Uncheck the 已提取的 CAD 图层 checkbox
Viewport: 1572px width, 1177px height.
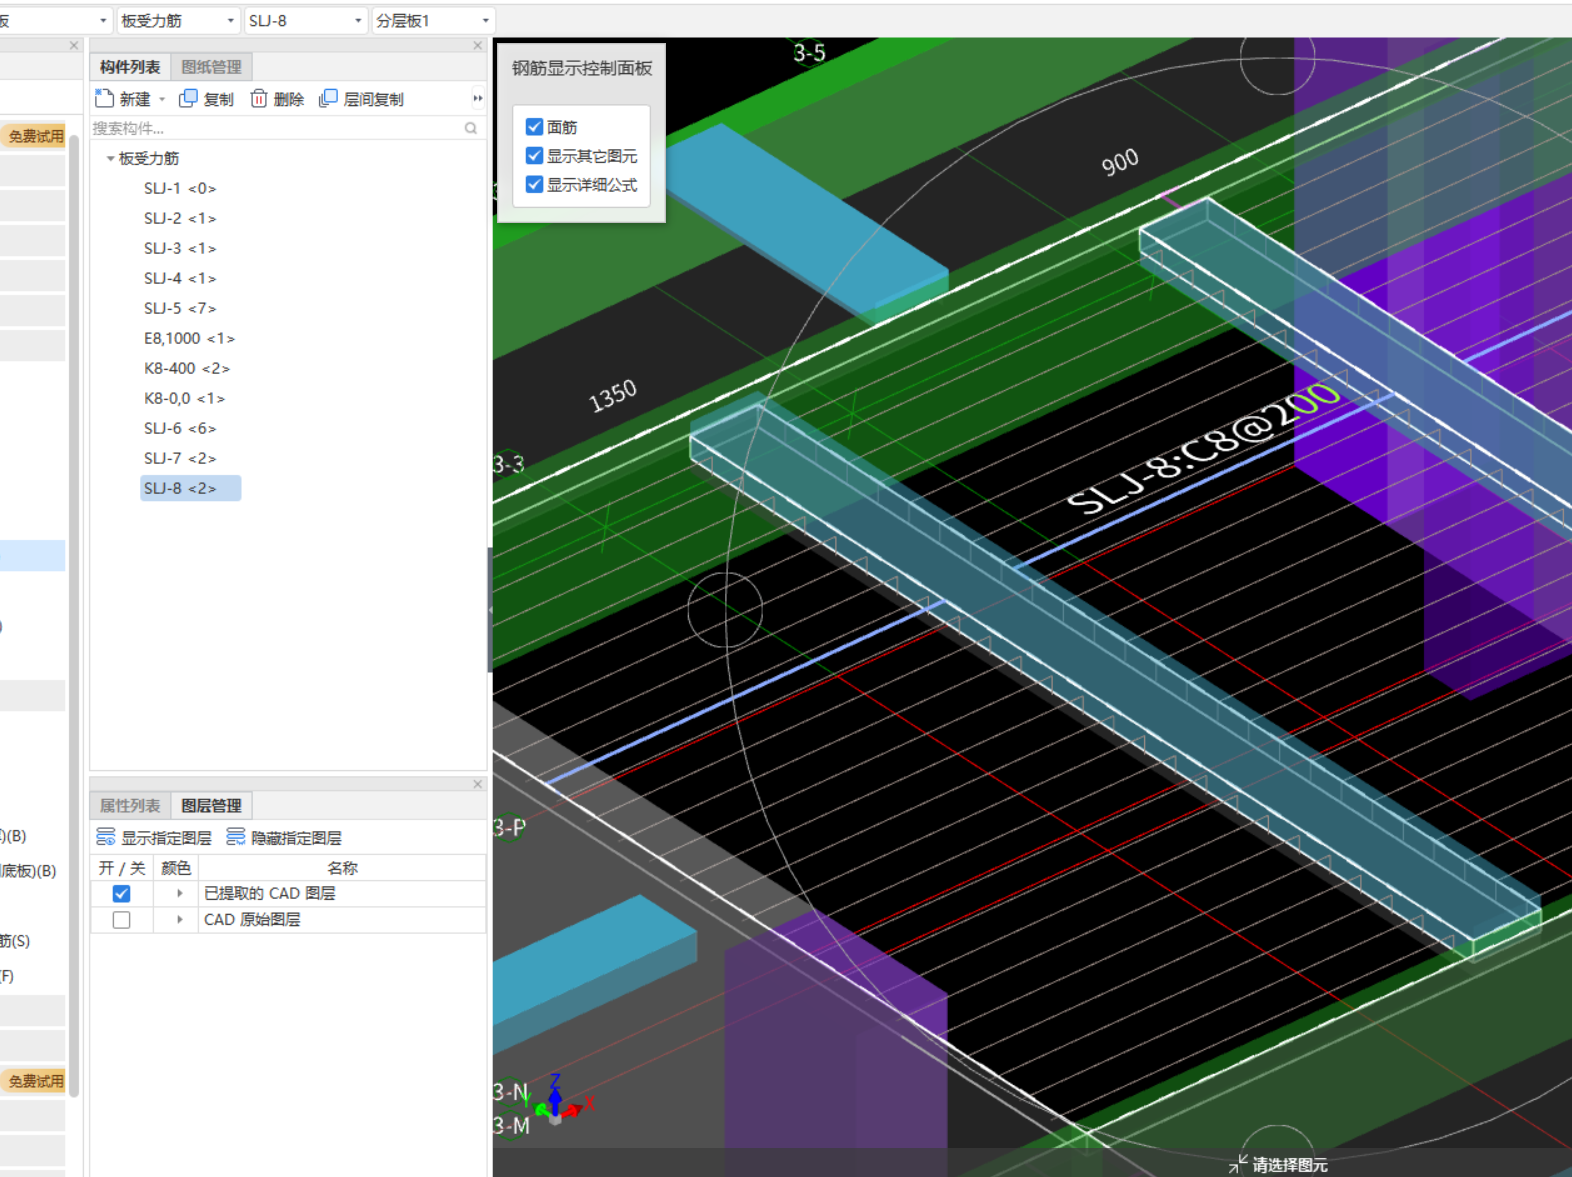pos(122,893)
